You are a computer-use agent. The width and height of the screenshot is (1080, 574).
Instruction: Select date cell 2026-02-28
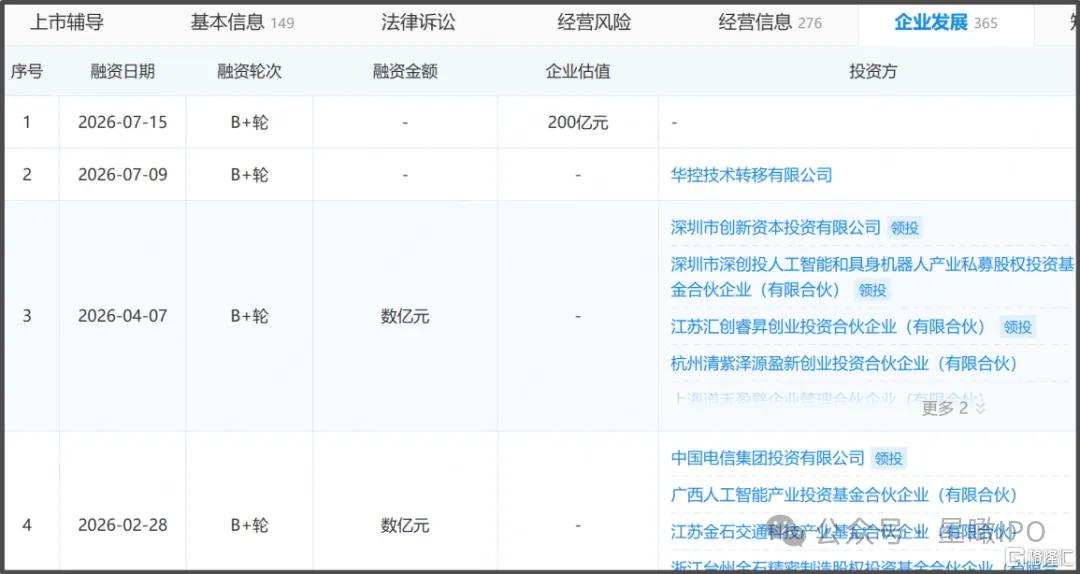click(x=123, y=526)
